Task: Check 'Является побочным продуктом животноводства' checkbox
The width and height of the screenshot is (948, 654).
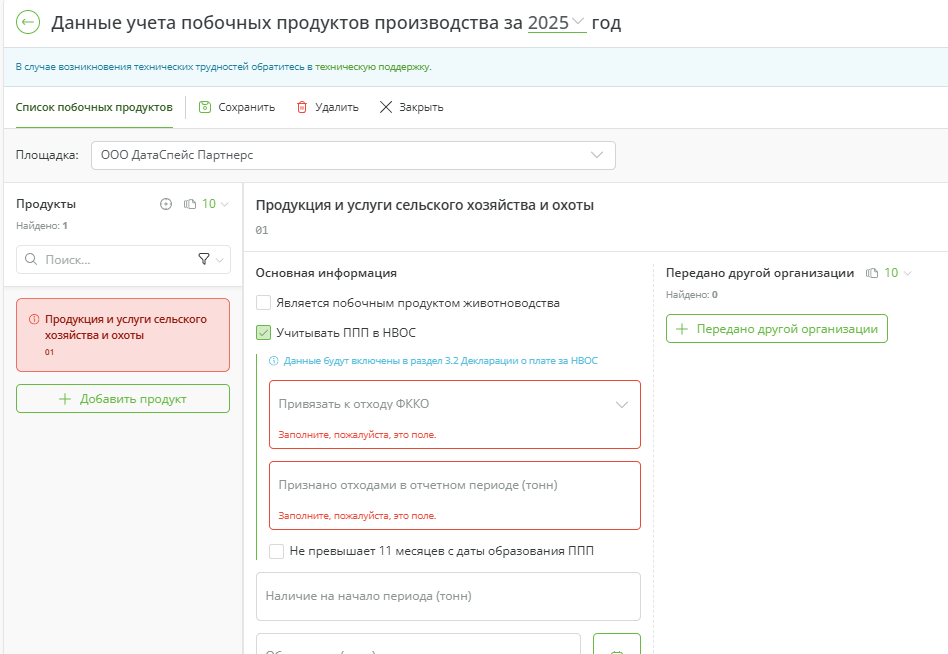Action: coord(264,303)
